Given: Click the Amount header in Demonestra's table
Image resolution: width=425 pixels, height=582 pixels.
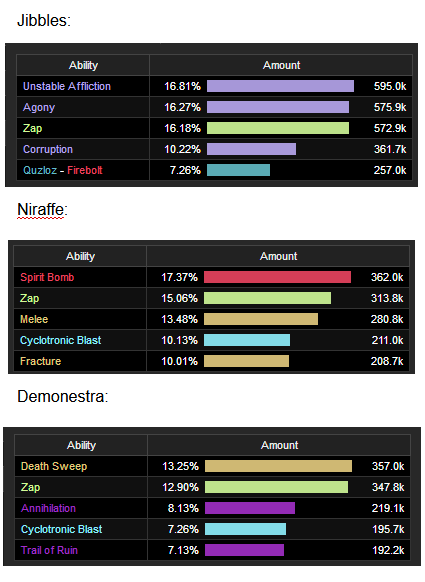Looking at the screenshot, I should (279, 445).
